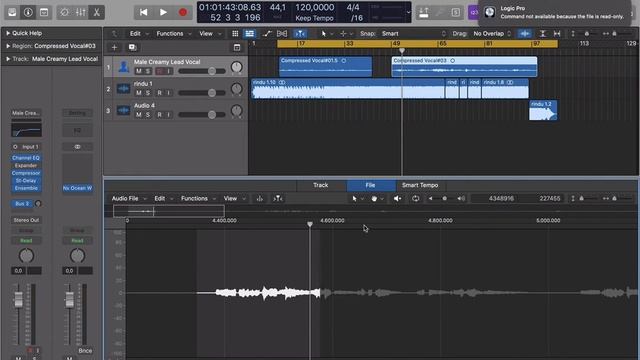This screenshot has width=640, height=360.
Task: Open the Compressor plugin slot
Action: pos(26,173)
